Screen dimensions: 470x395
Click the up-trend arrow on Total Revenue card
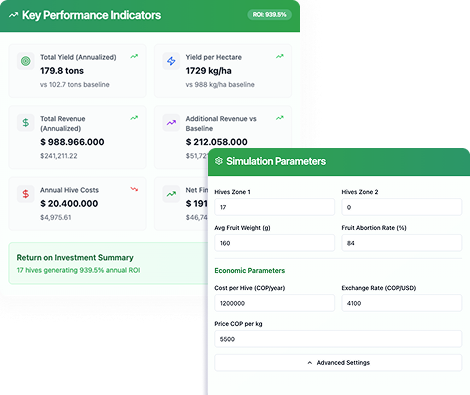coord(134,118)
